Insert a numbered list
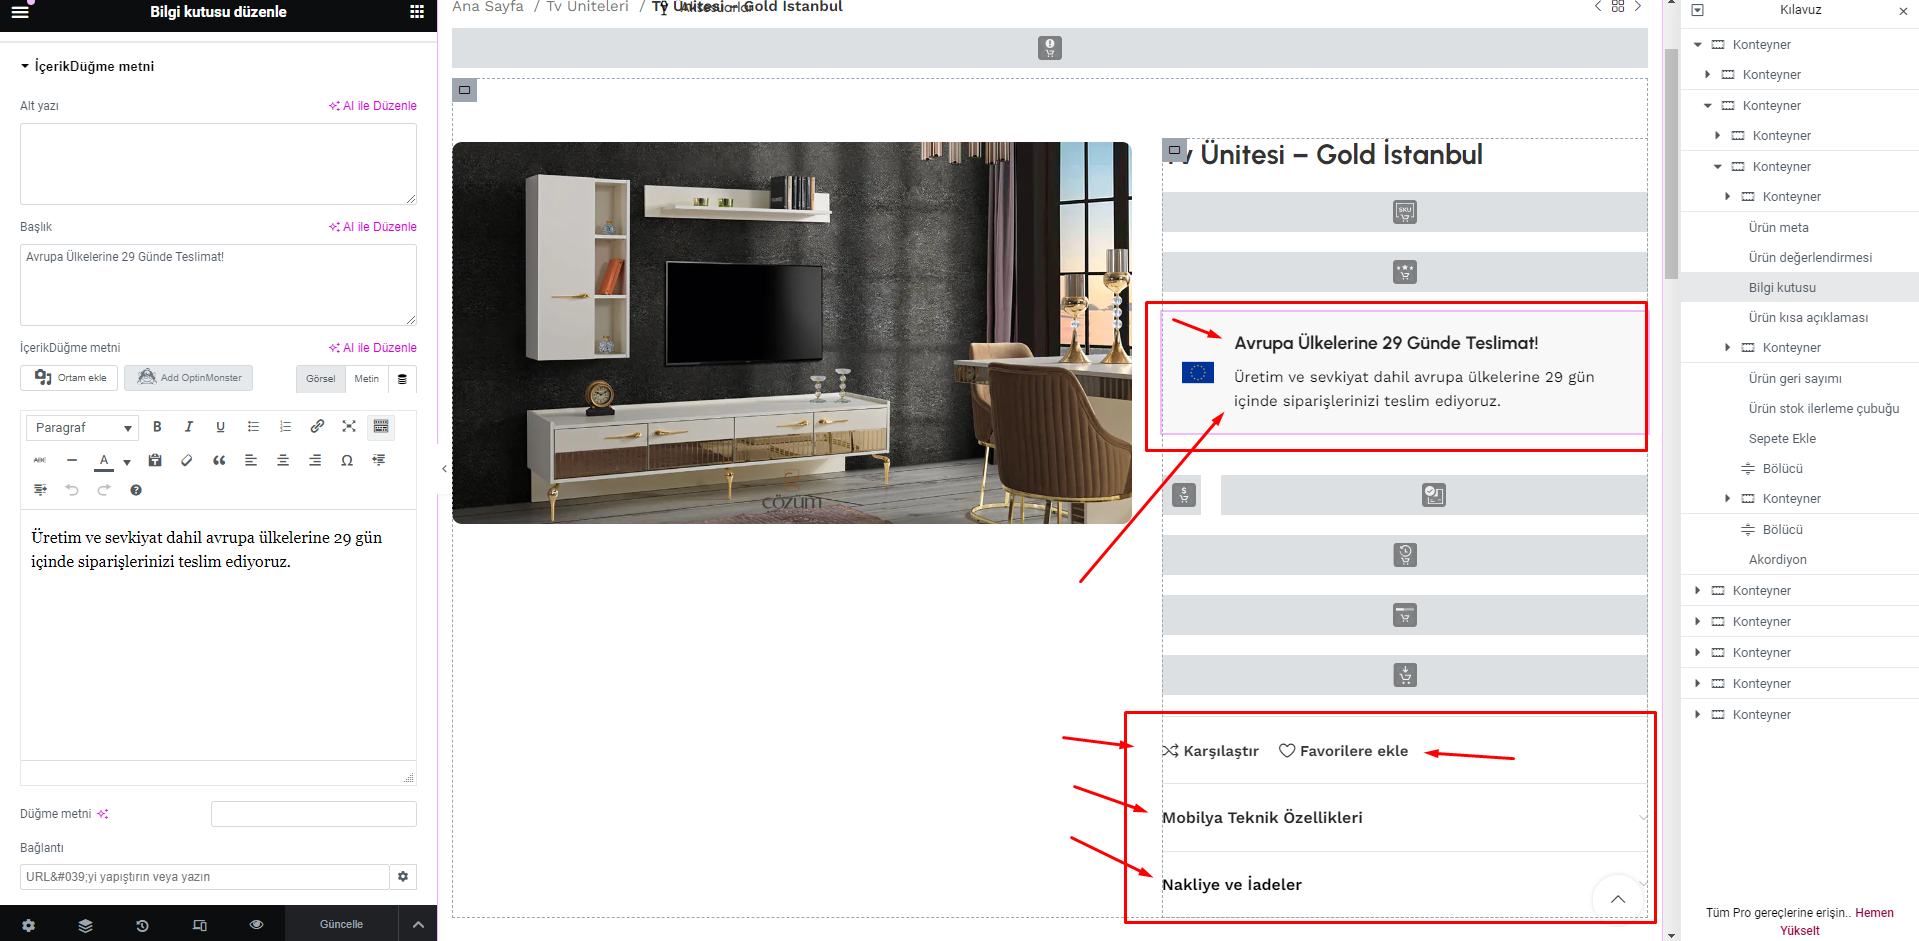This screenshot has height=941, width=1919. coord(285,427)
